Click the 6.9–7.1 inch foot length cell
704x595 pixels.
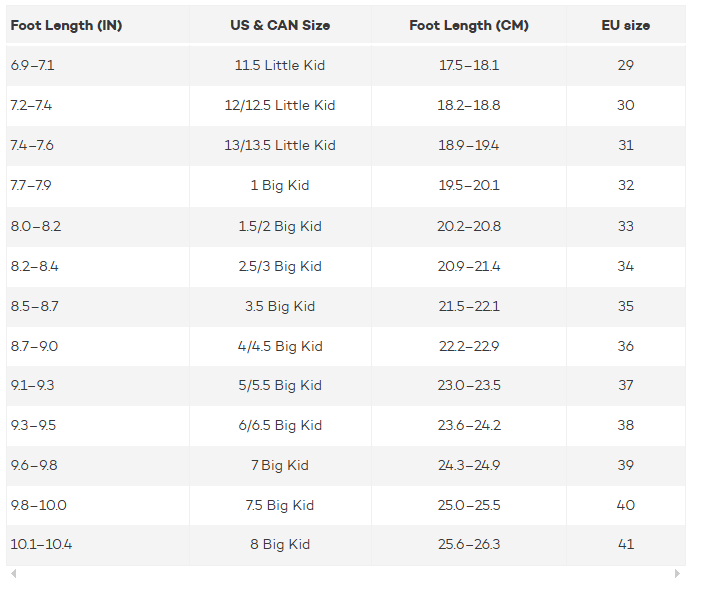pyautogui.click(x=33, y=65)
